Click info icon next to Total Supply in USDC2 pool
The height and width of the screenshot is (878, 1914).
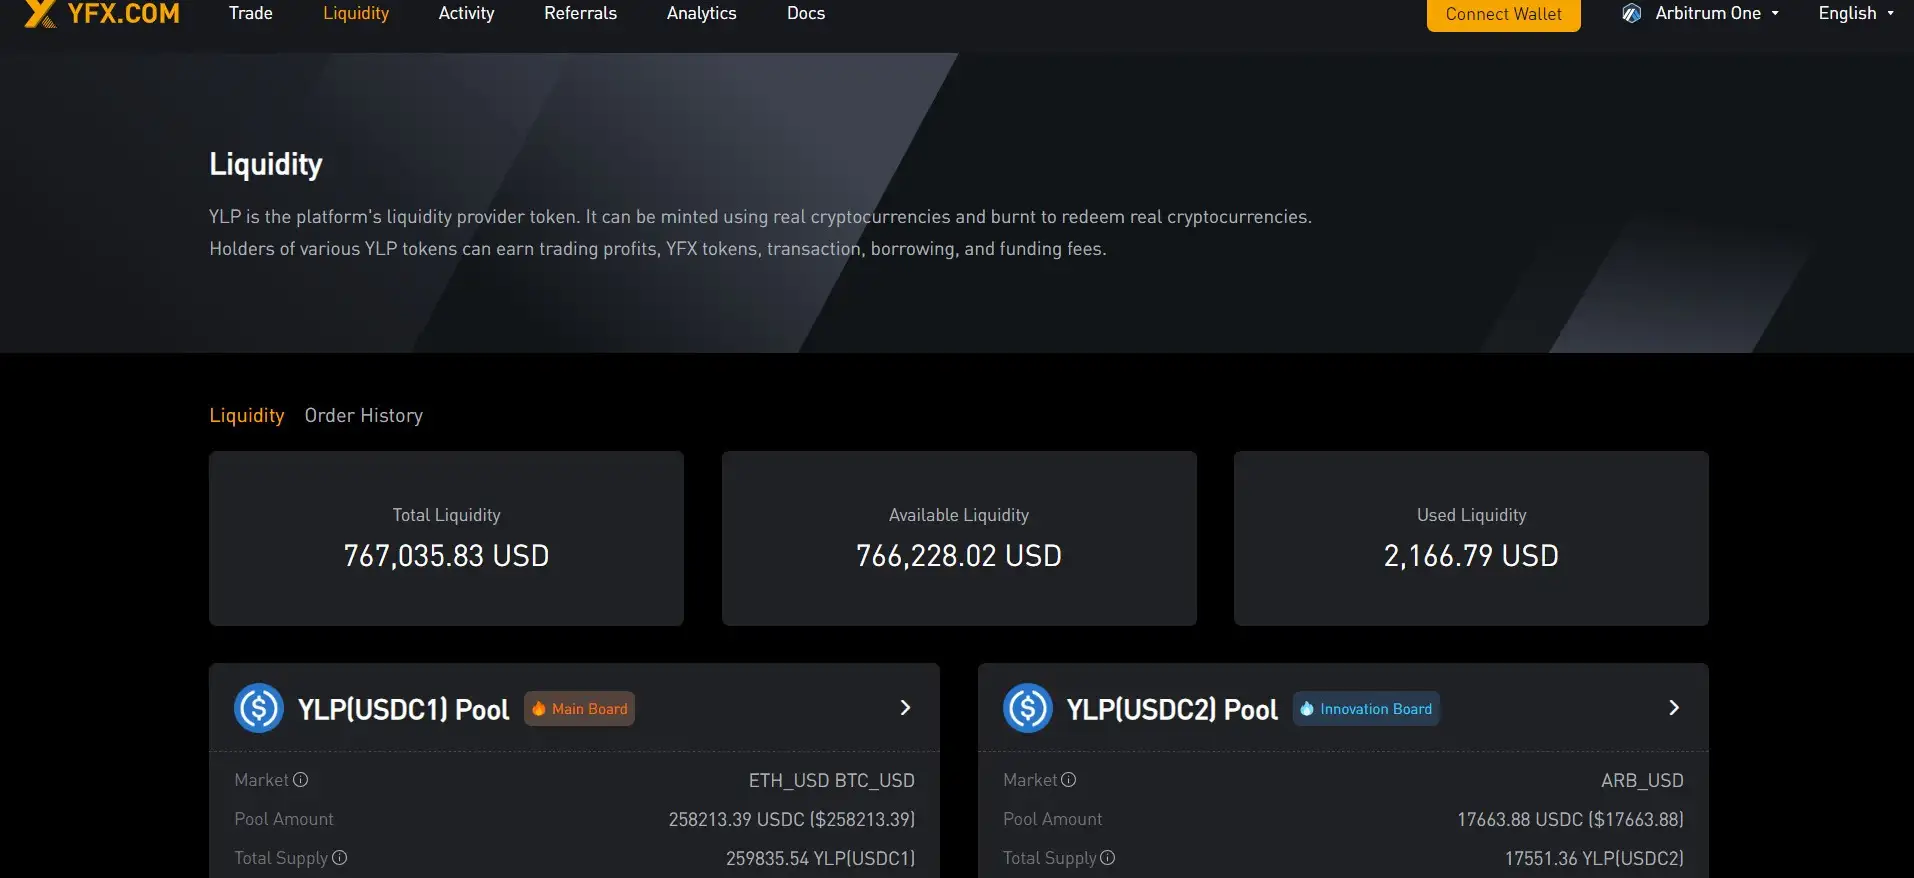point(1108,858)
